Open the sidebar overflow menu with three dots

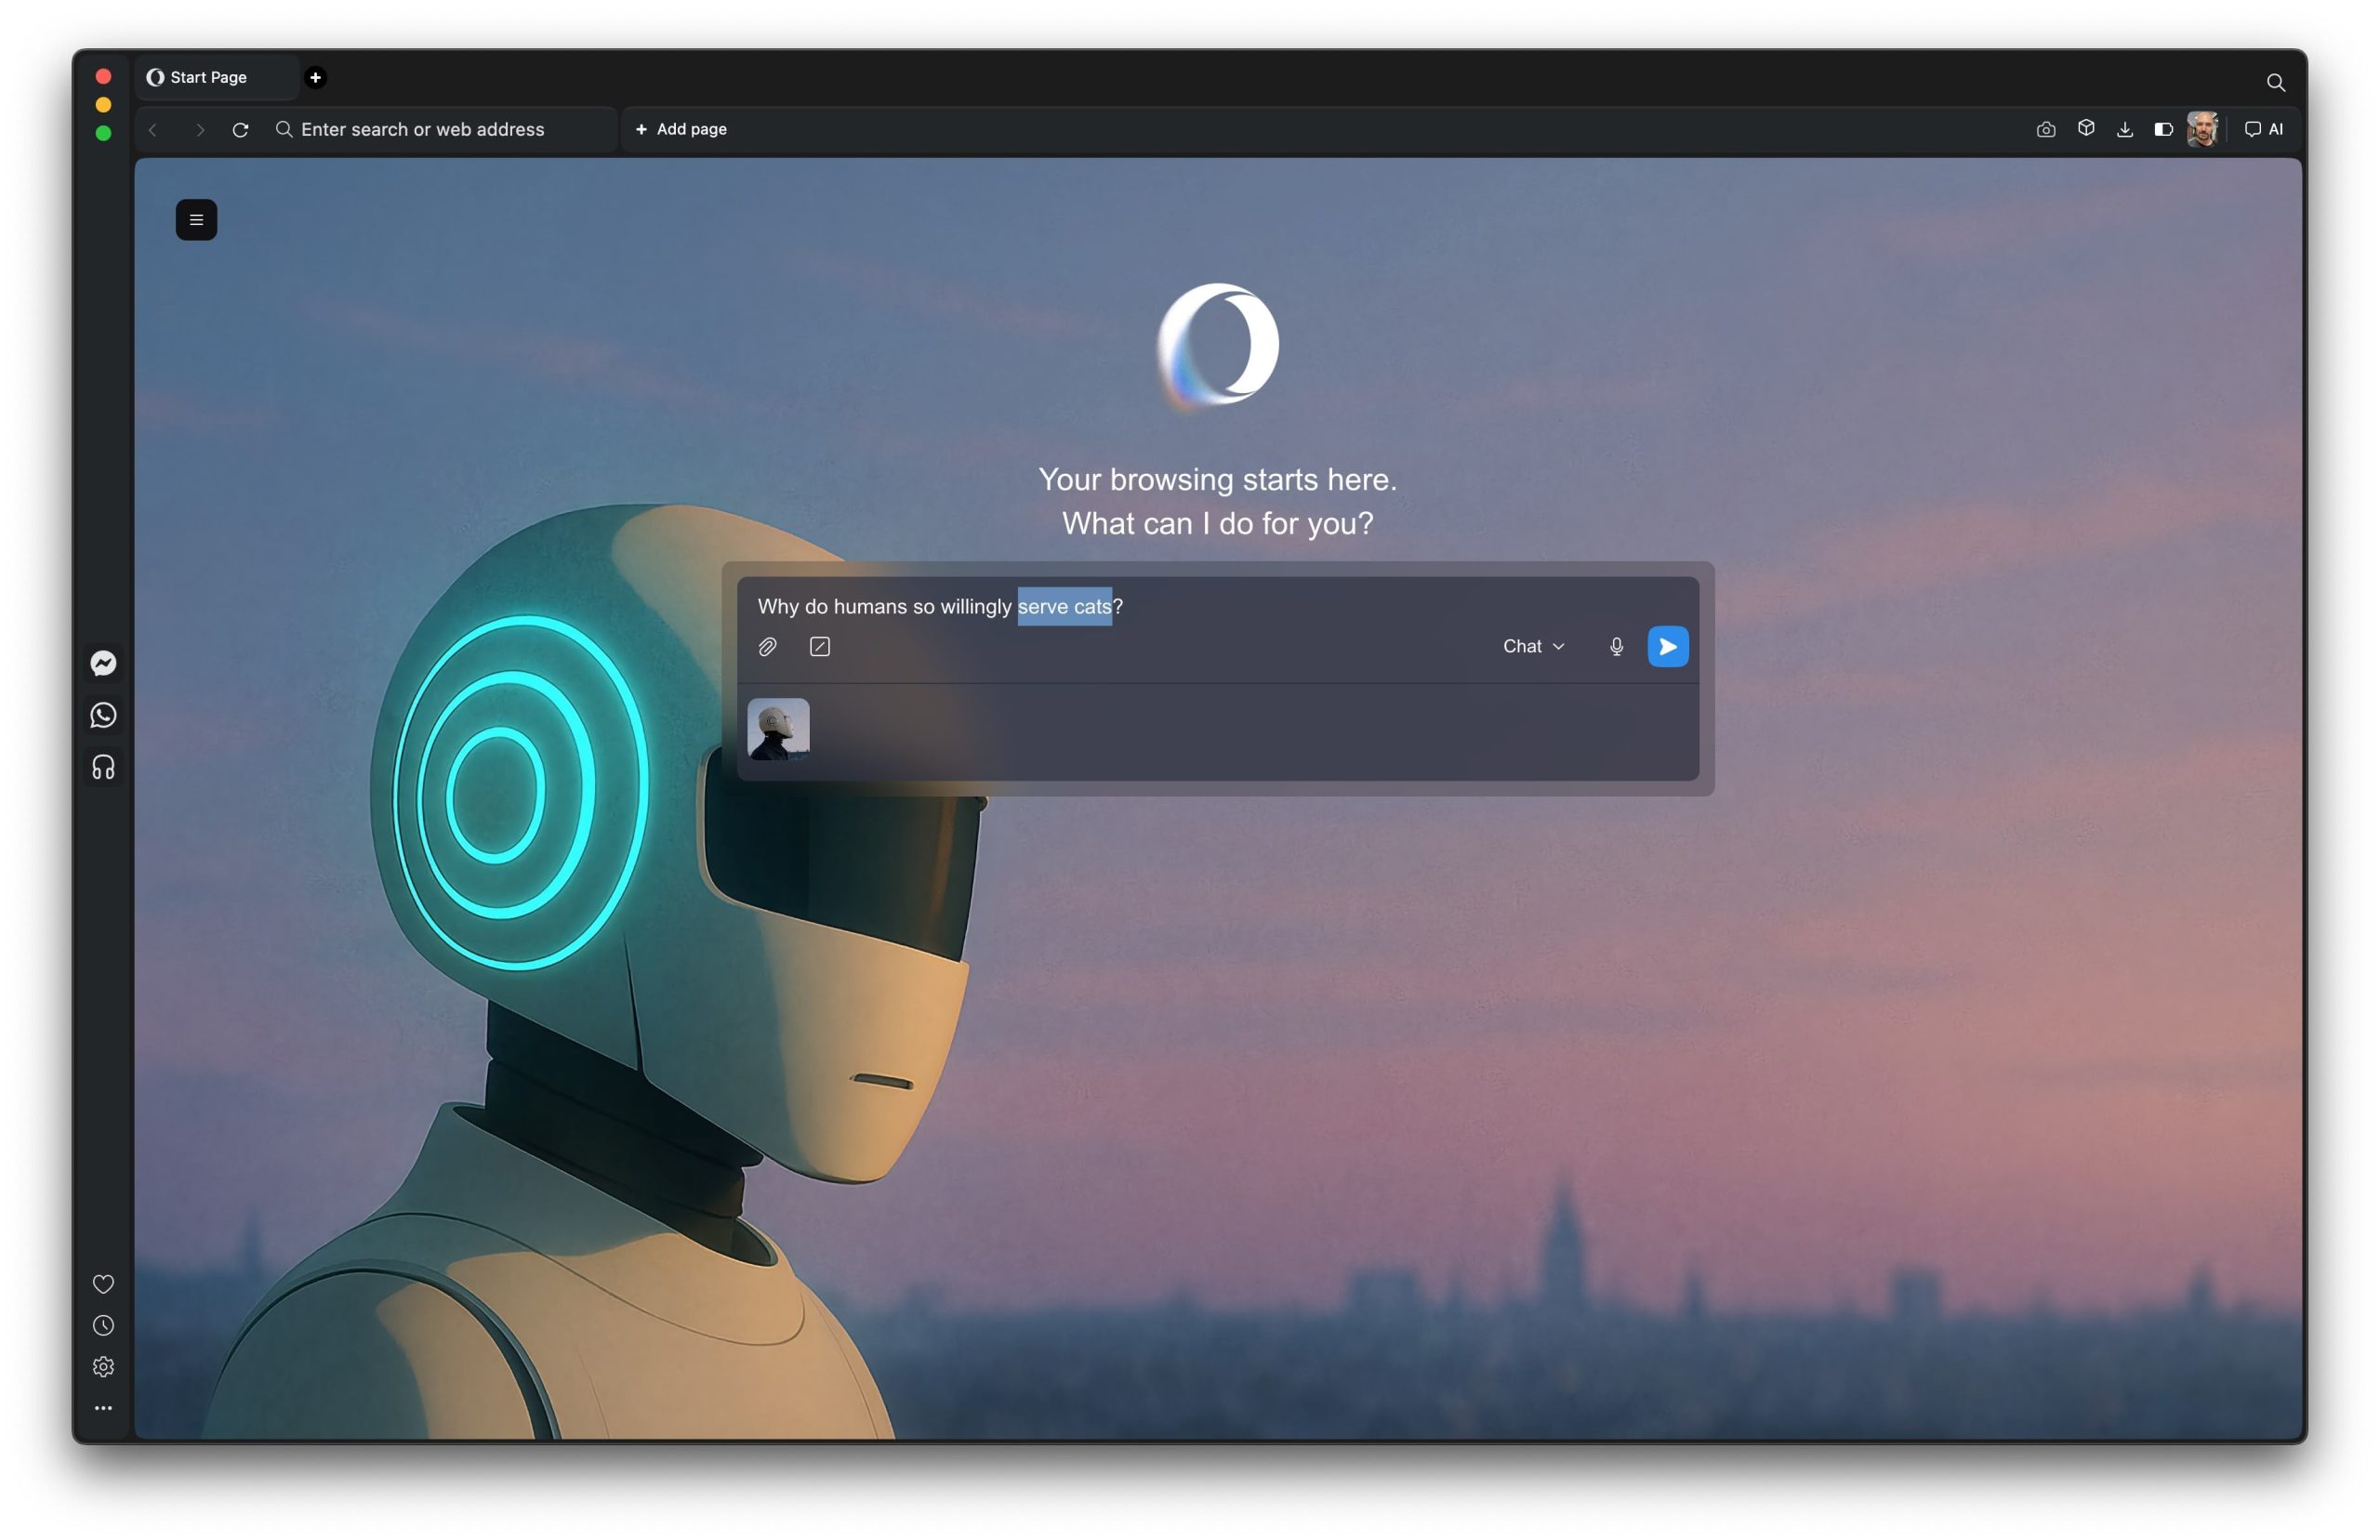(x=103, y=1408)
